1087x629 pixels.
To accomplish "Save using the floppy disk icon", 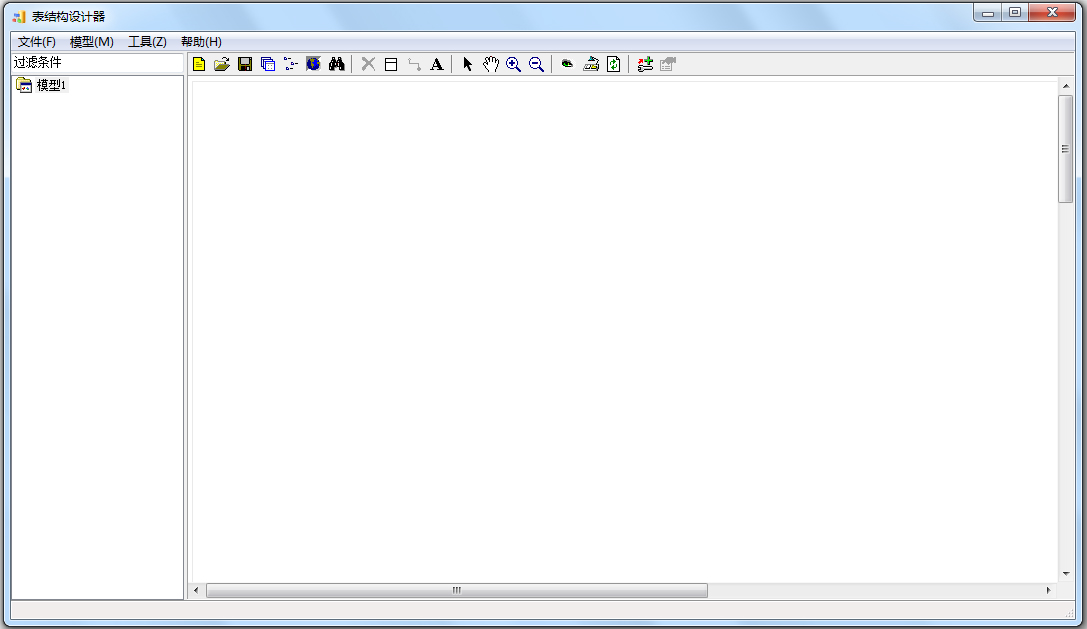I will click(245, 64).
